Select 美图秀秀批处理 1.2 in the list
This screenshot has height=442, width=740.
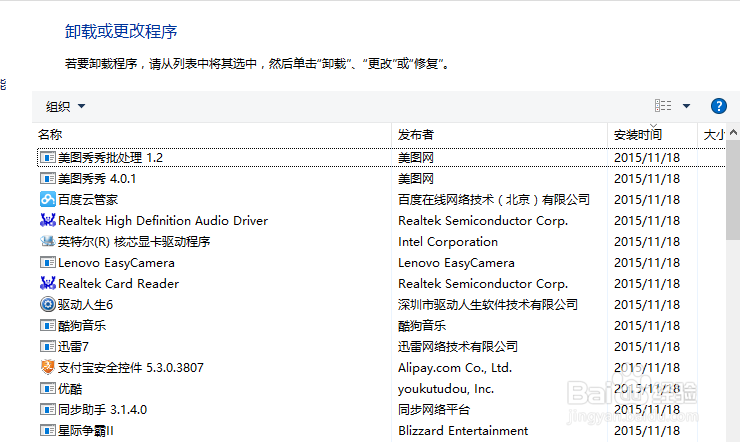pyautogui.click(x=110, y=157)
